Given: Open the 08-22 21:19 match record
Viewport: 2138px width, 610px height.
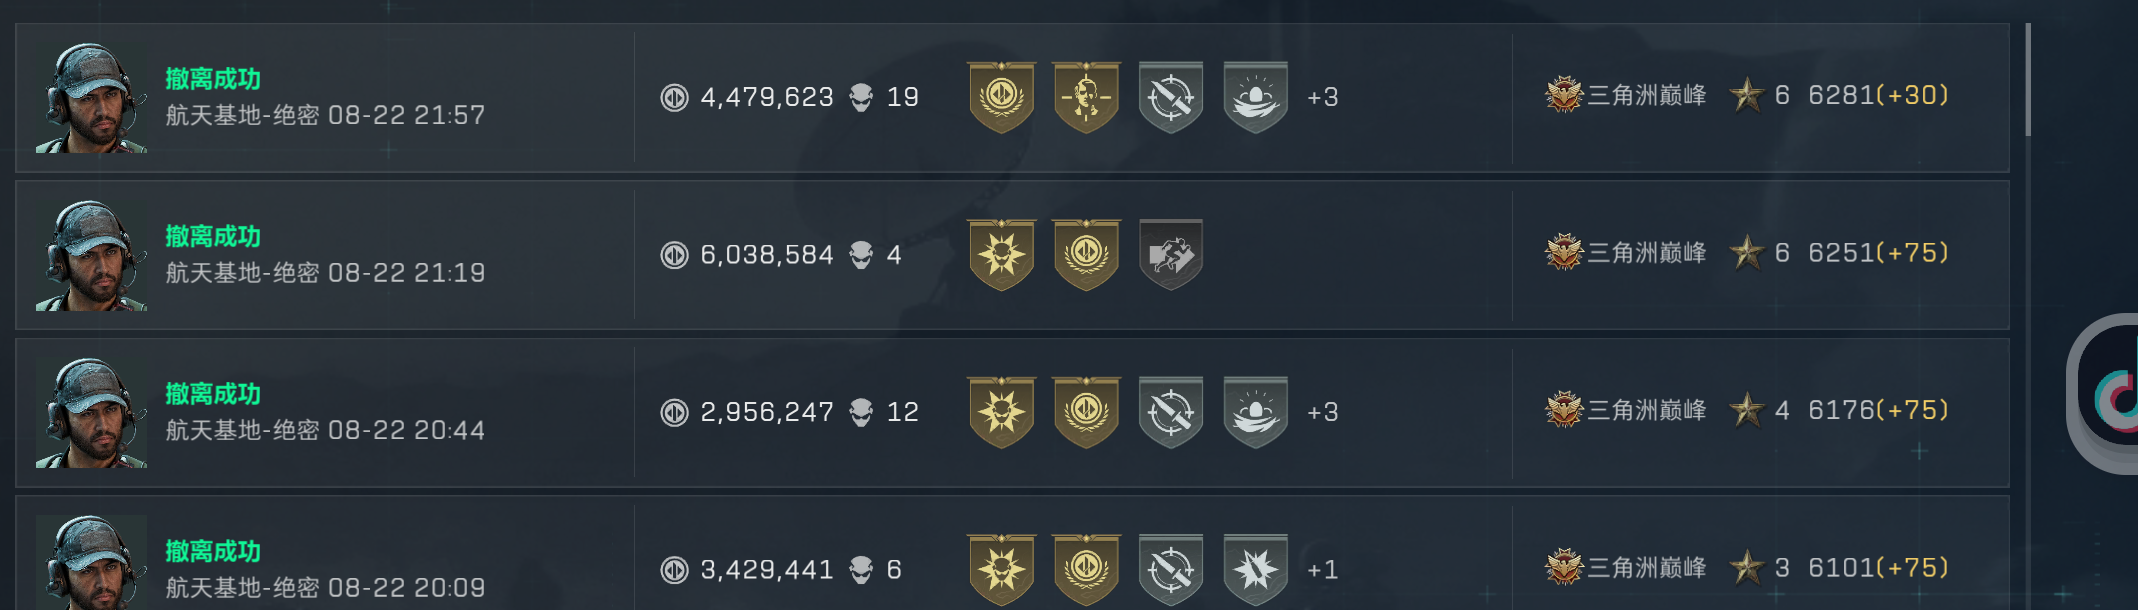Looking at the screenshot, I should (325, 255).
